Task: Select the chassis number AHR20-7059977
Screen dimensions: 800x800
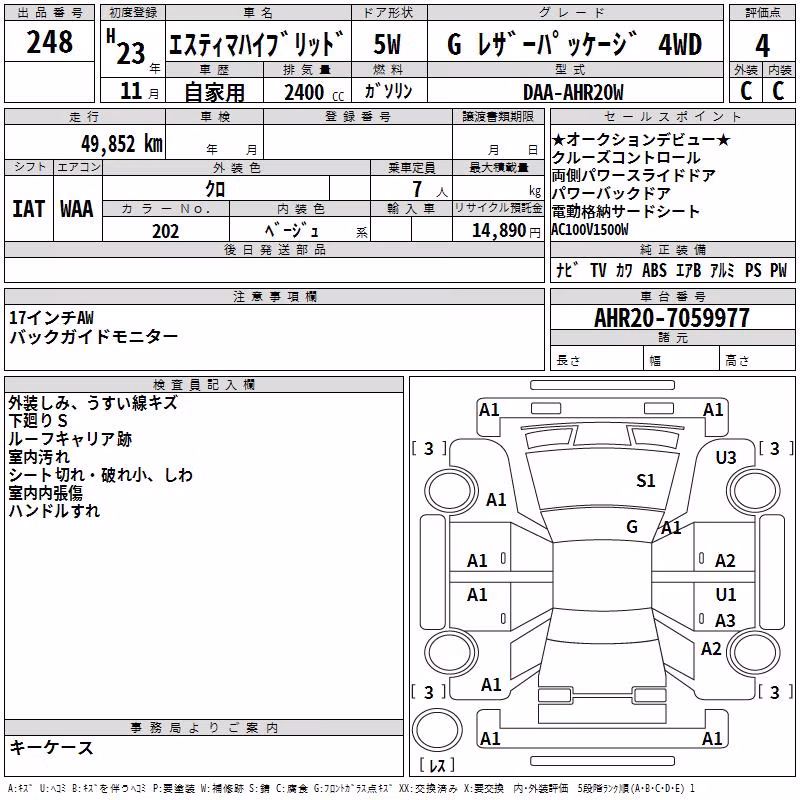Action: click(x=672, y=318)
